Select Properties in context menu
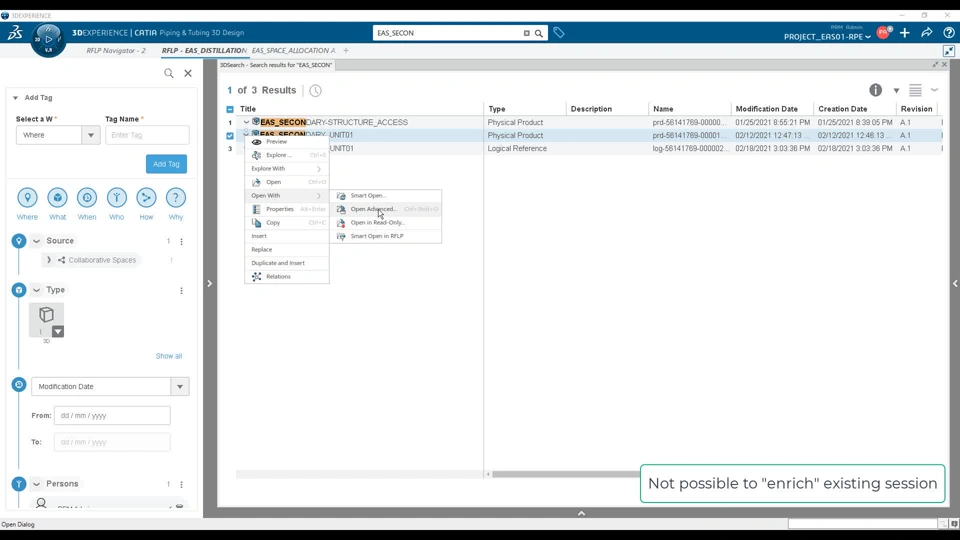This screenshot has width=960, height=540. [x=287, y=209]
